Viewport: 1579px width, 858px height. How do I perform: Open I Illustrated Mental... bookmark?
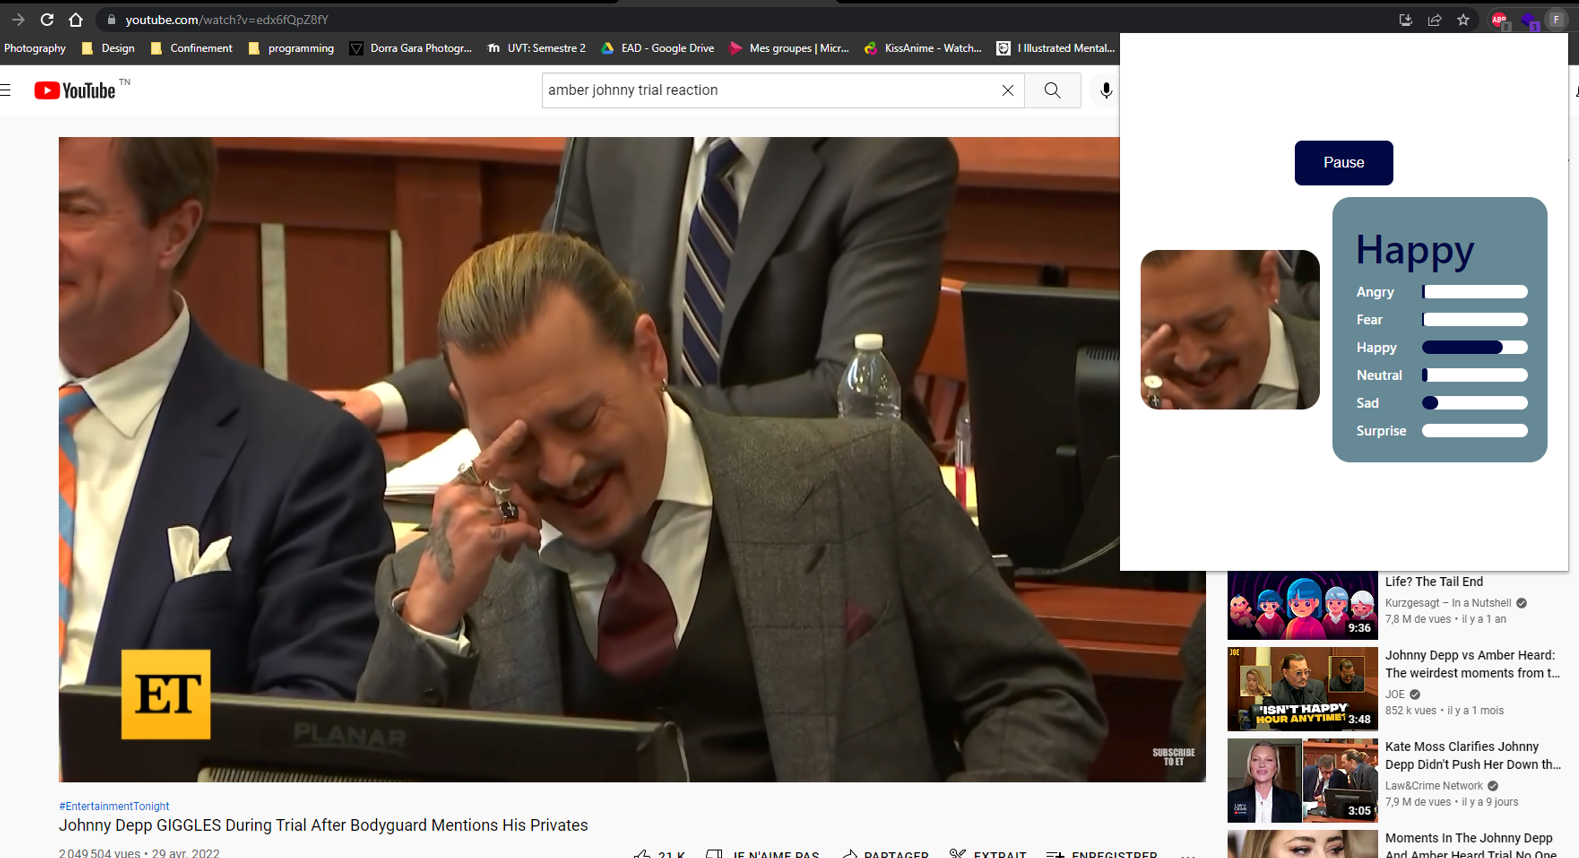click(1056, 48)
